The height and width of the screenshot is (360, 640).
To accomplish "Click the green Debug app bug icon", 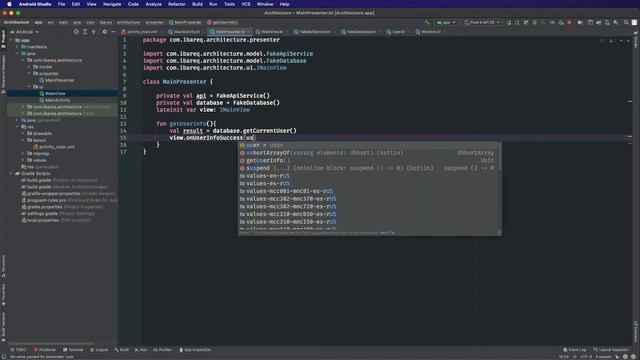I will 535,22.
